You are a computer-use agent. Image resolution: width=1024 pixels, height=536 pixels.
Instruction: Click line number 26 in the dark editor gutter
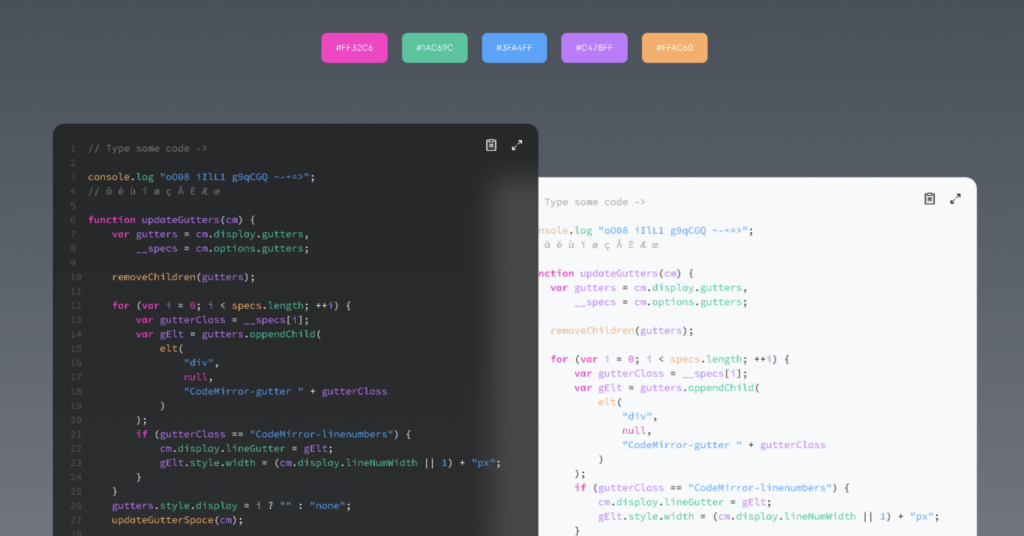(x=73, y=506)
